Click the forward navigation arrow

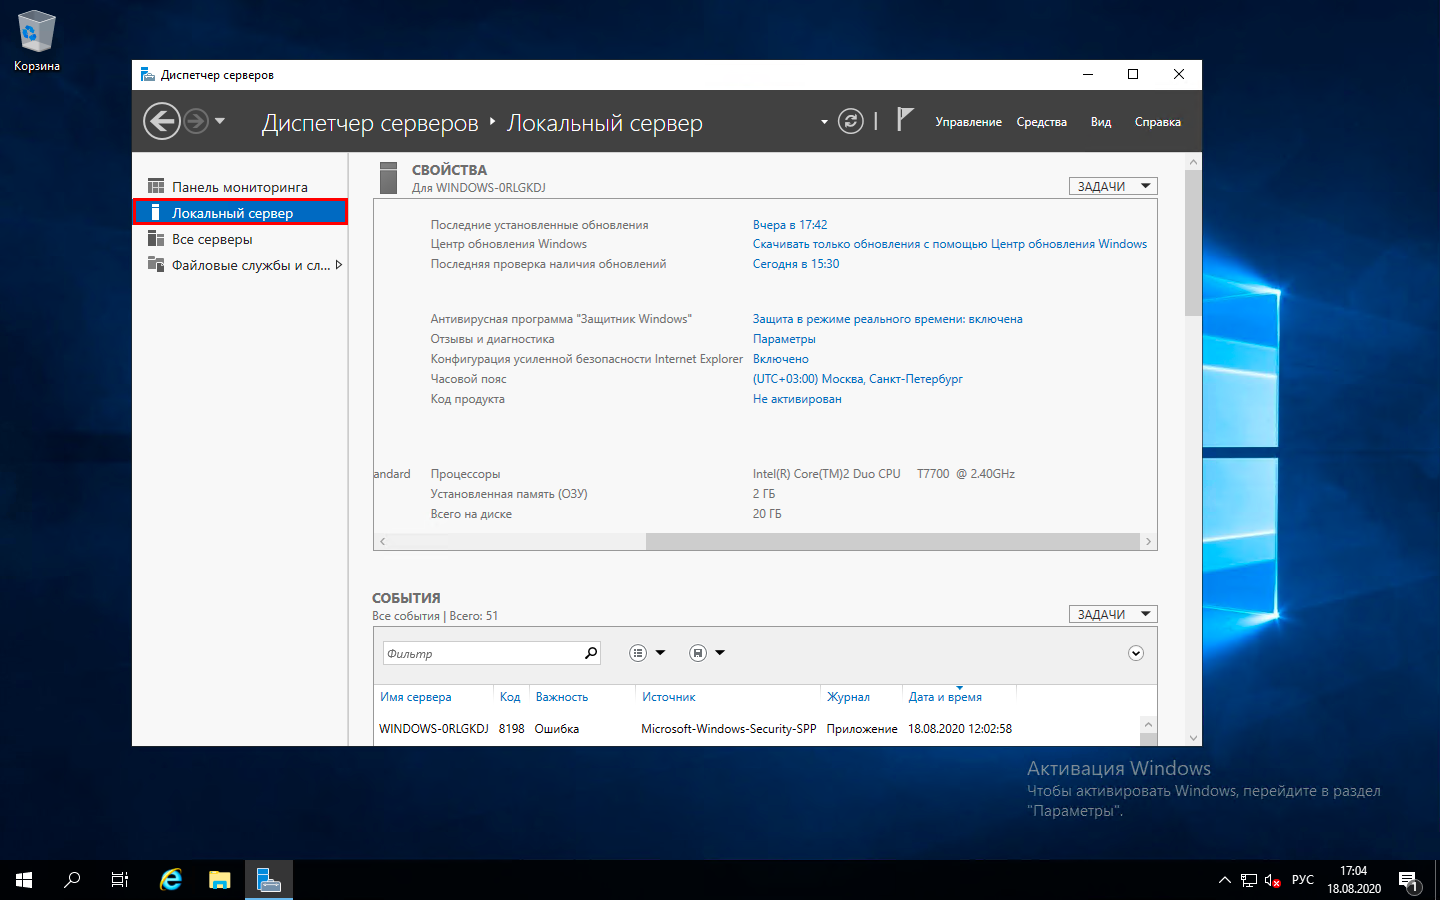click(x=196, y=121)
